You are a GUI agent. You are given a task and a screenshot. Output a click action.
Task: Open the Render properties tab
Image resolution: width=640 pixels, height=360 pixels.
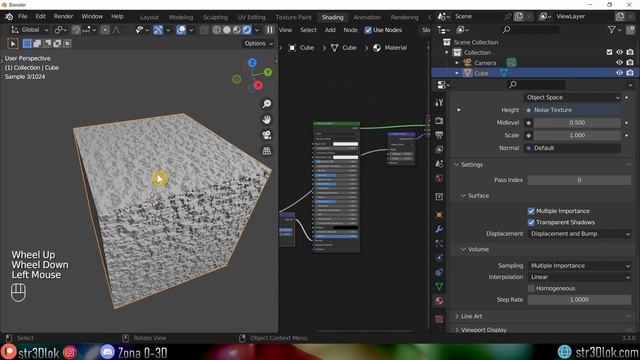point(439,121)
